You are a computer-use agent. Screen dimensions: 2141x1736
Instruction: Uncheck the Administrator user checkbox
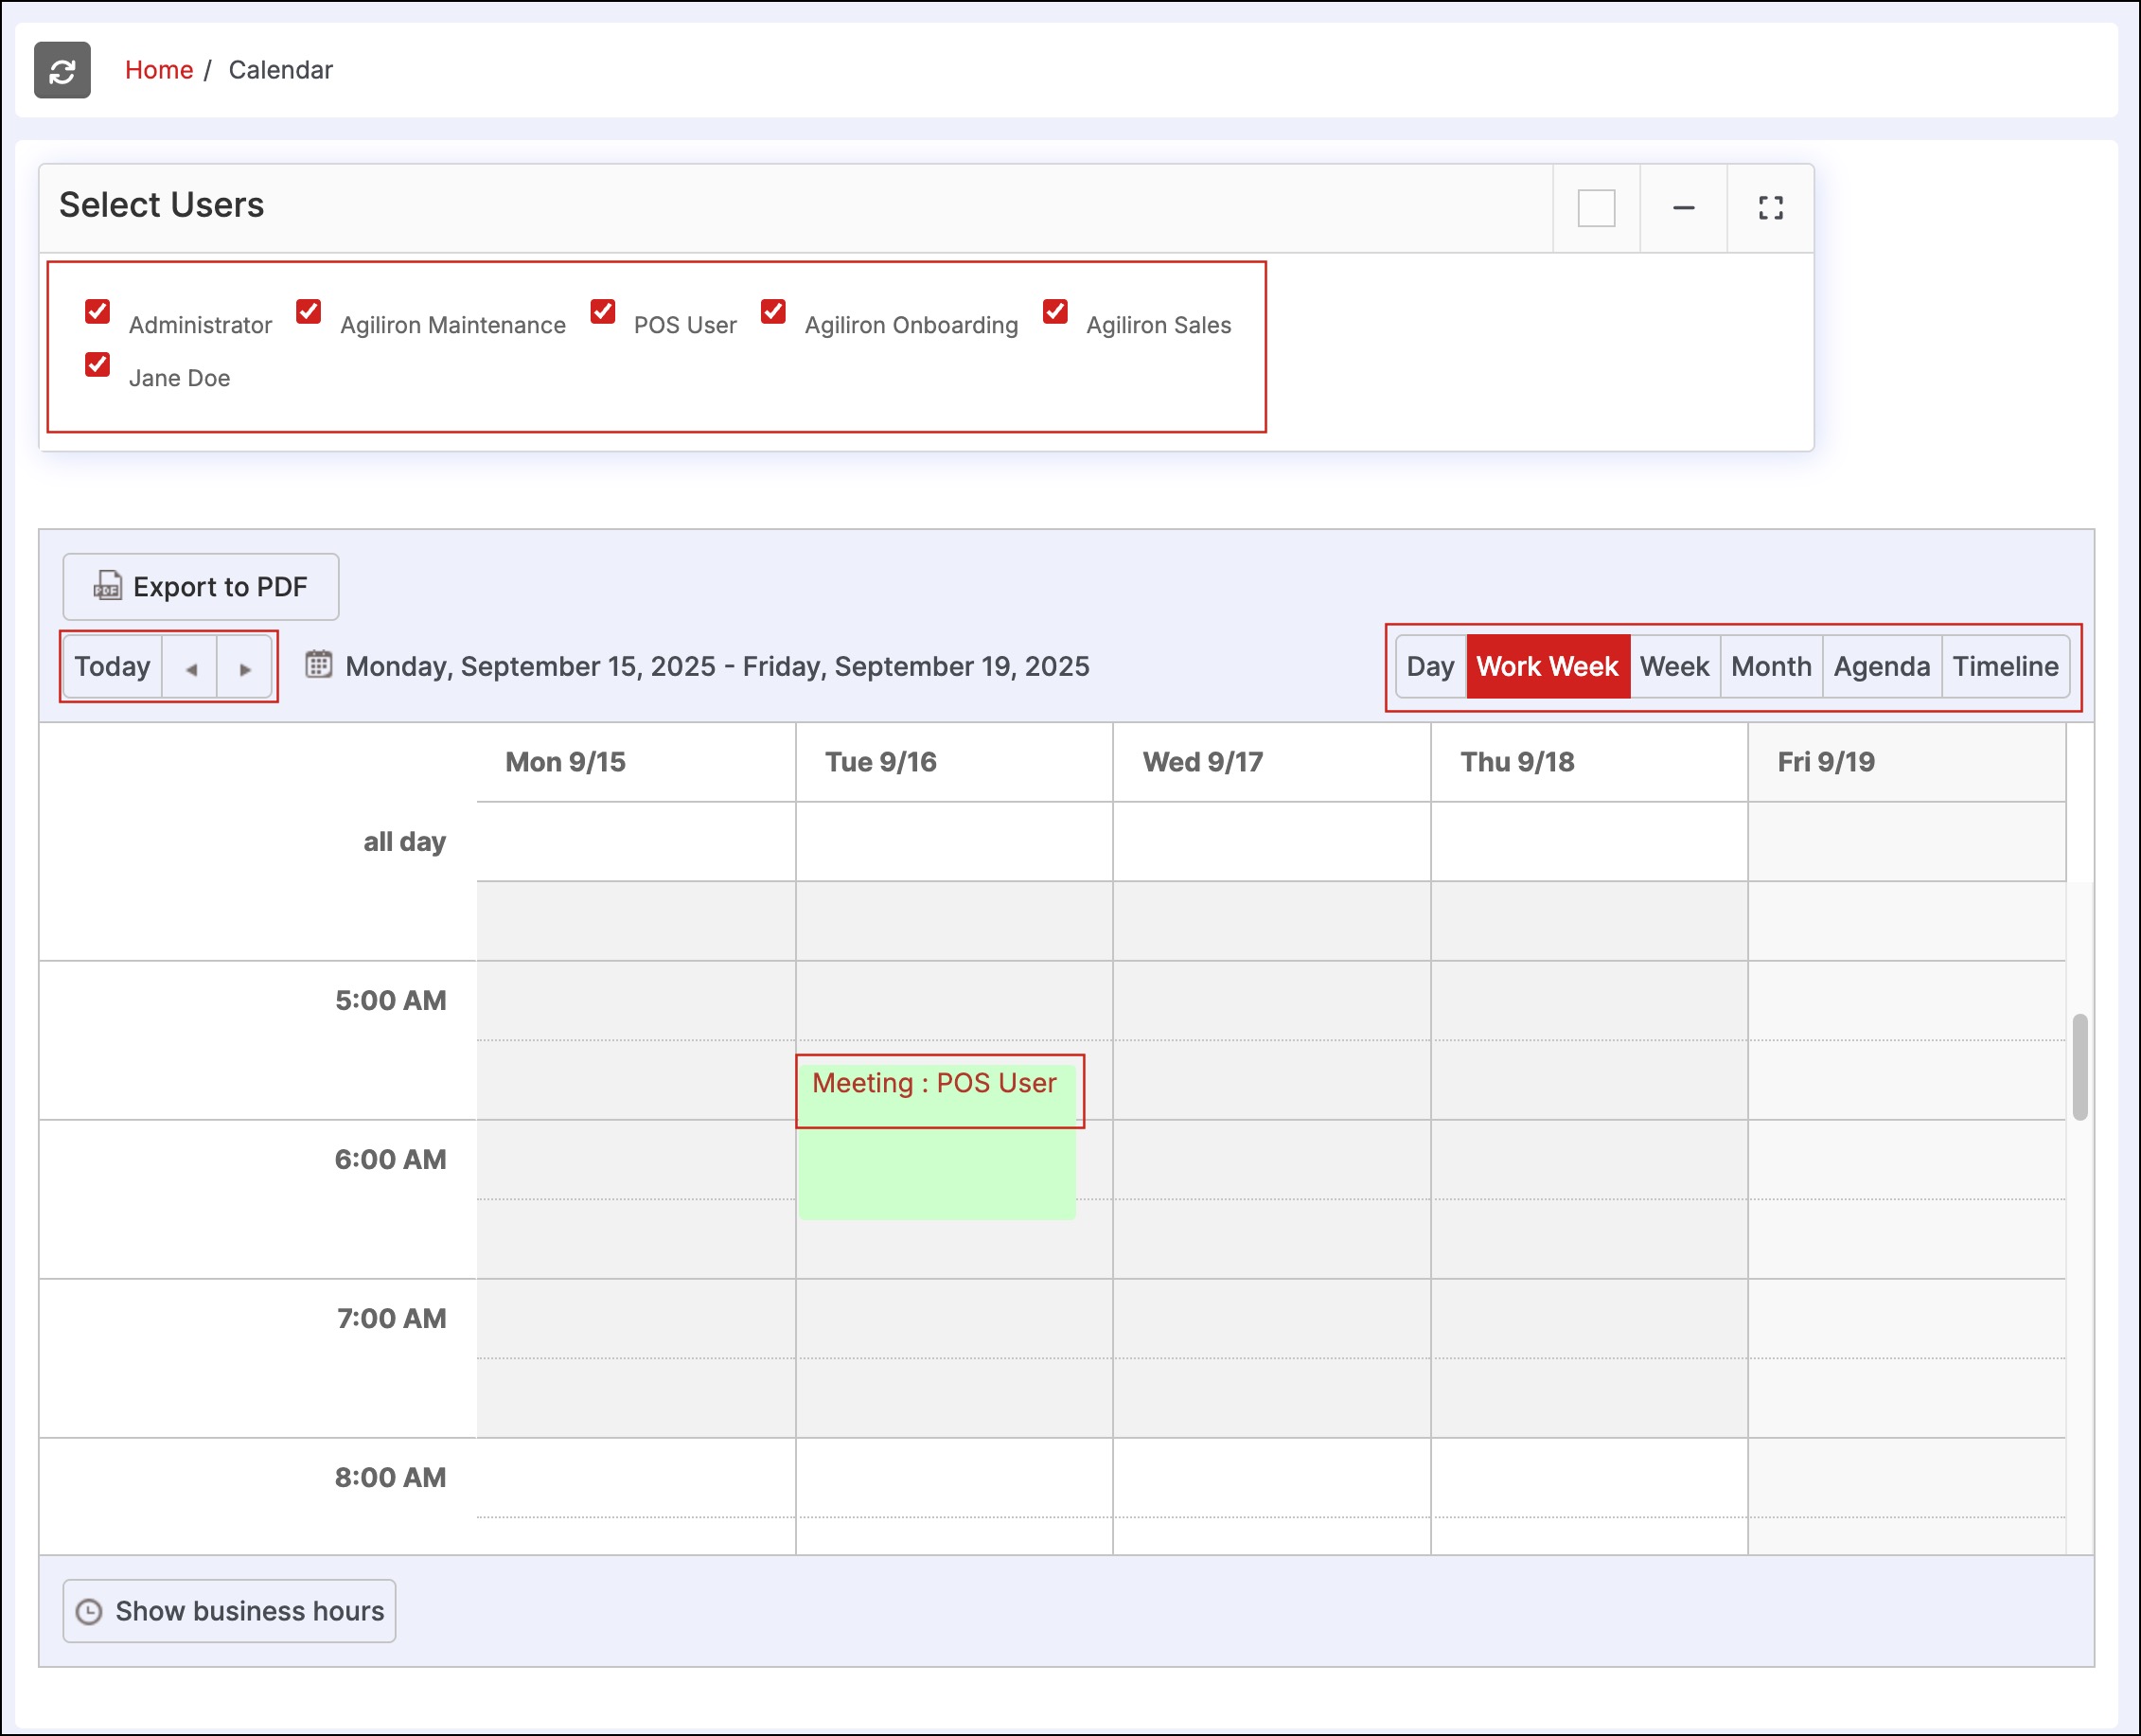pos(97,311)
